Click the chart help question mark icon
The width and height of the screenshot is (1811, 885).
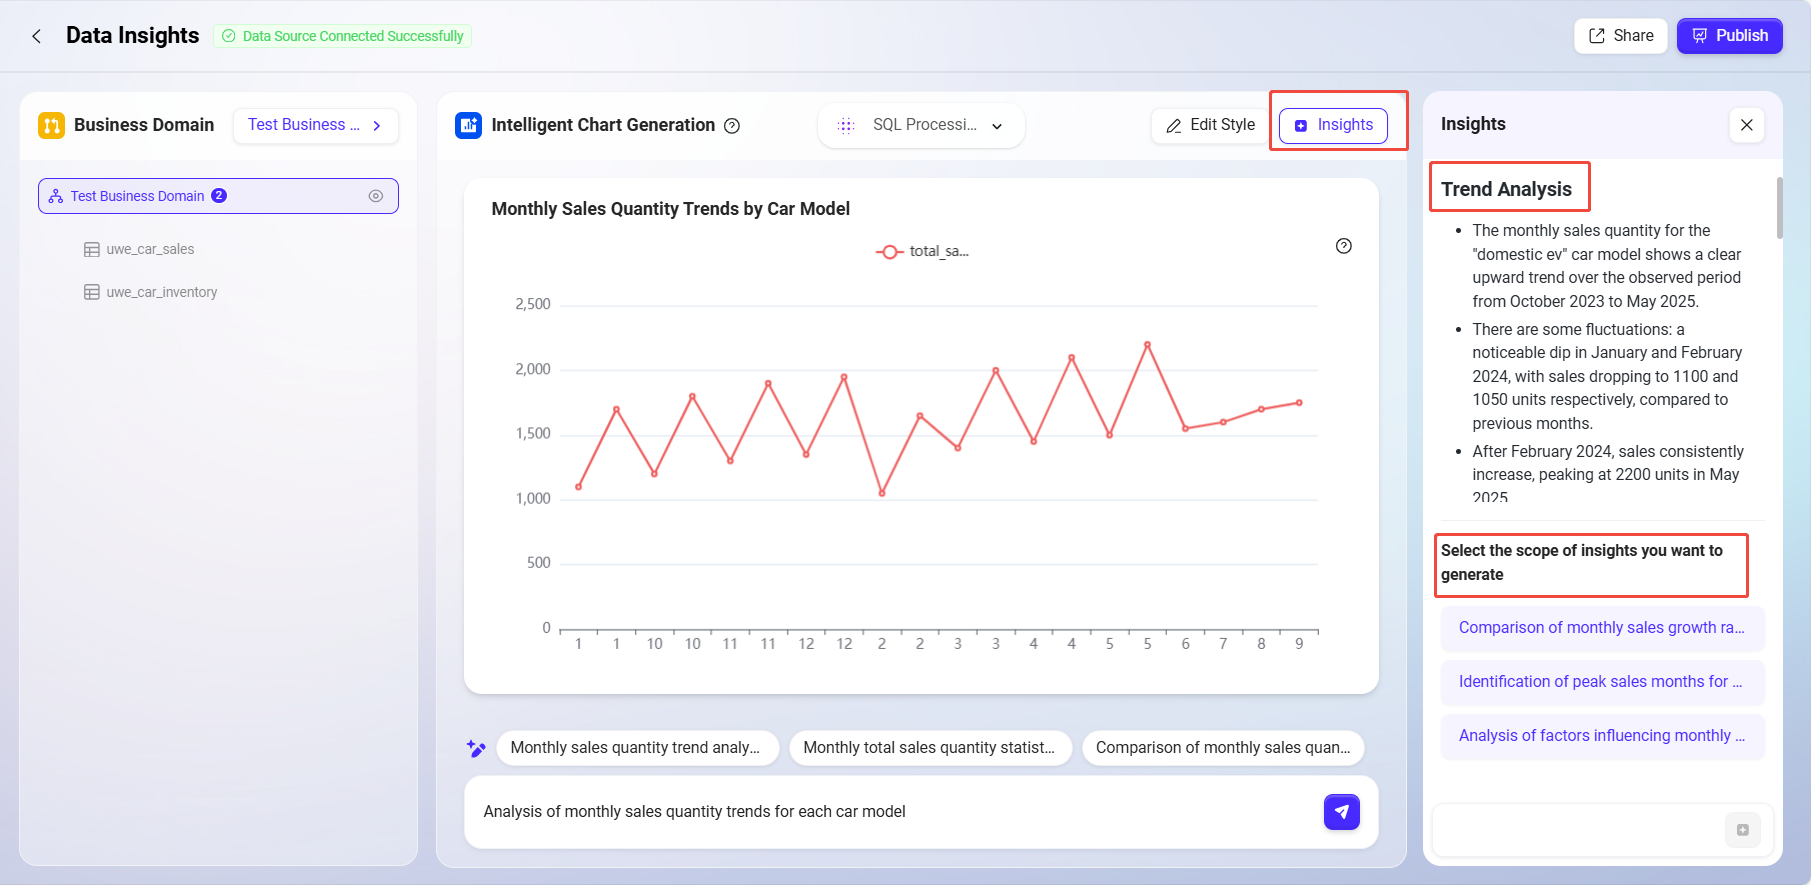pos(1343,246)
